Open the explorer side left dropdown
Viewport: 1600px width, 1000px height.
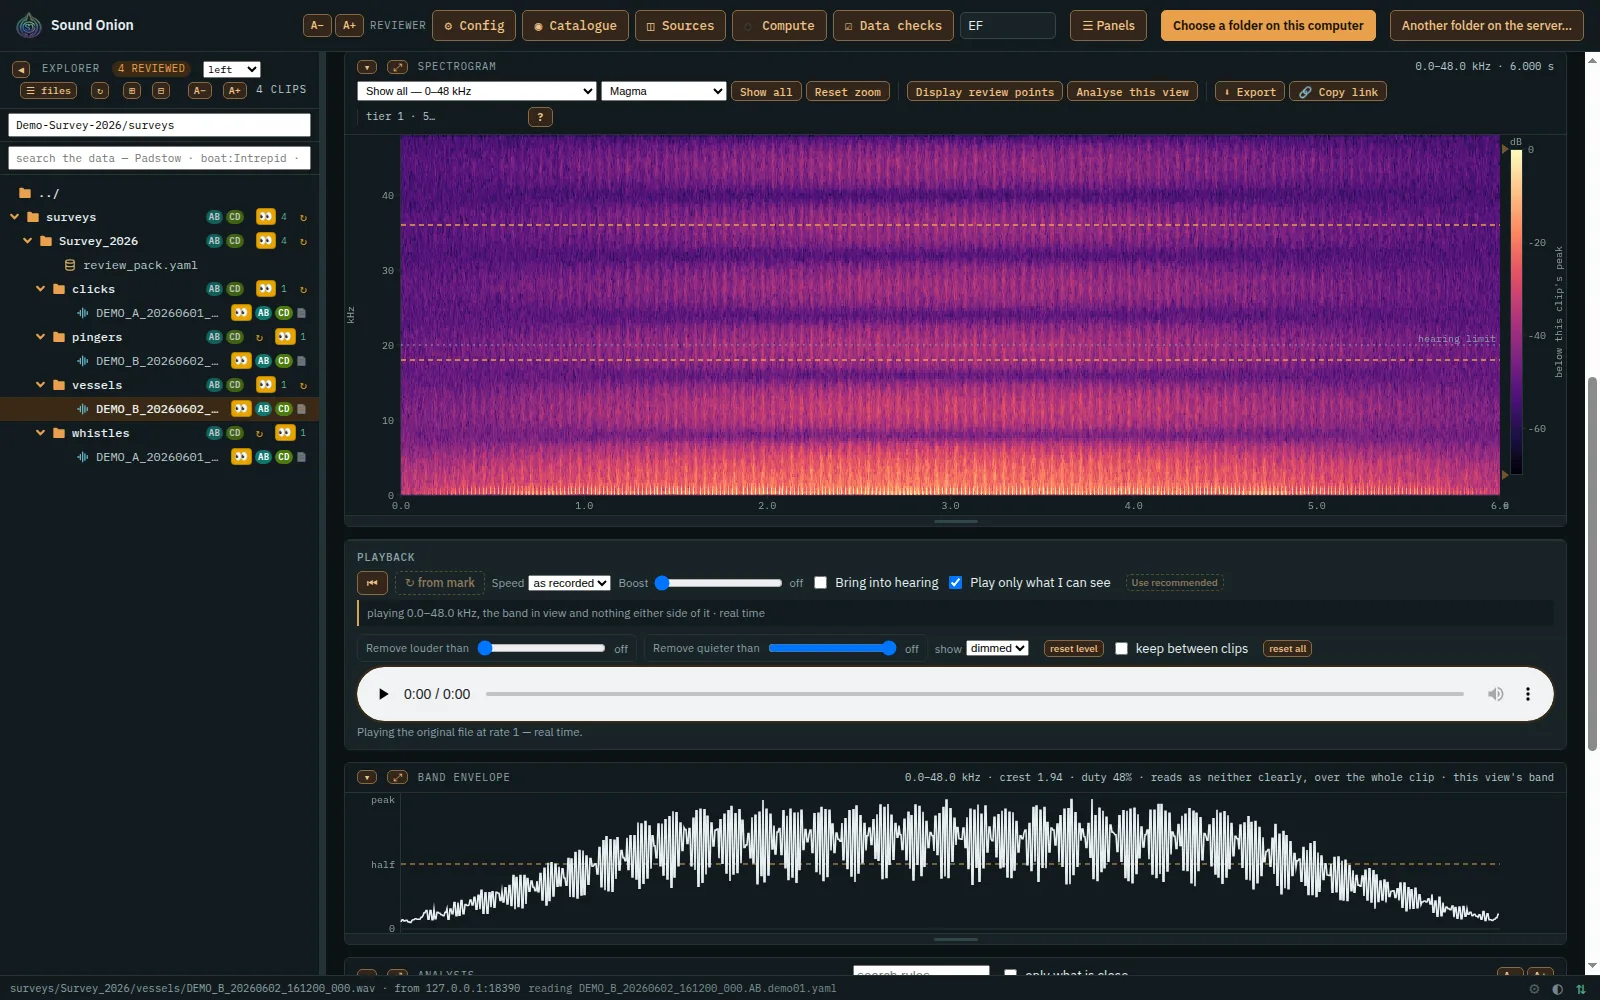pyautogui.click(x=232, y=69)
